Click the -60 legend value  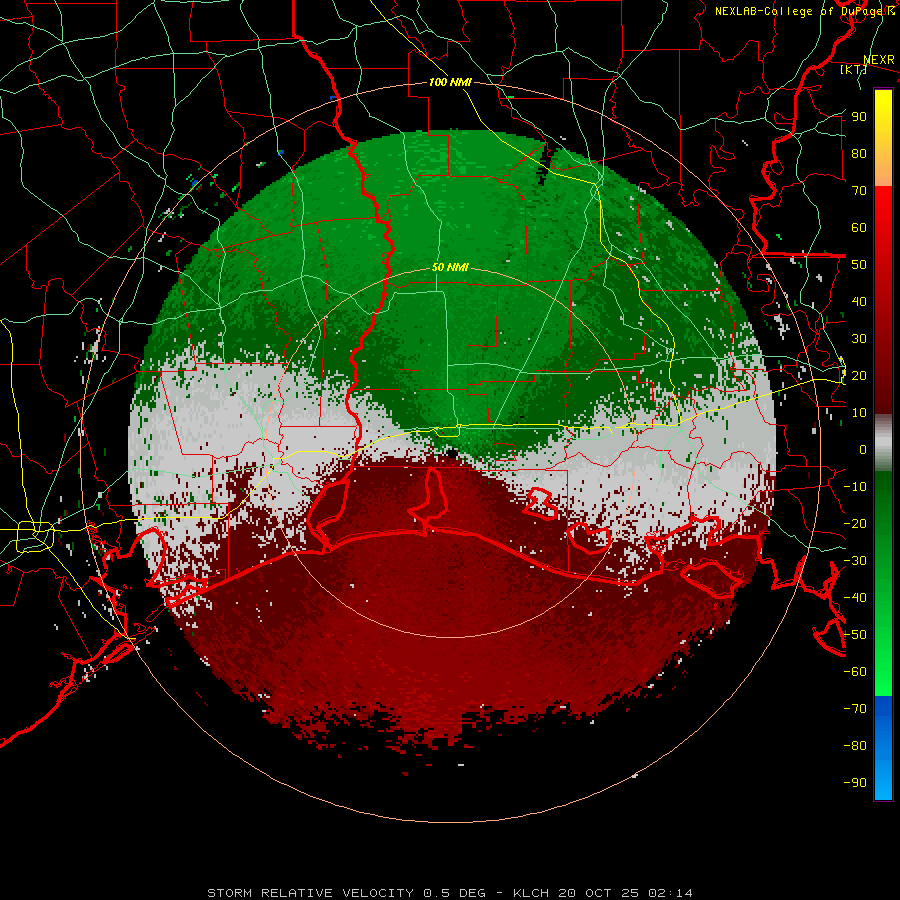pos(855,672)
